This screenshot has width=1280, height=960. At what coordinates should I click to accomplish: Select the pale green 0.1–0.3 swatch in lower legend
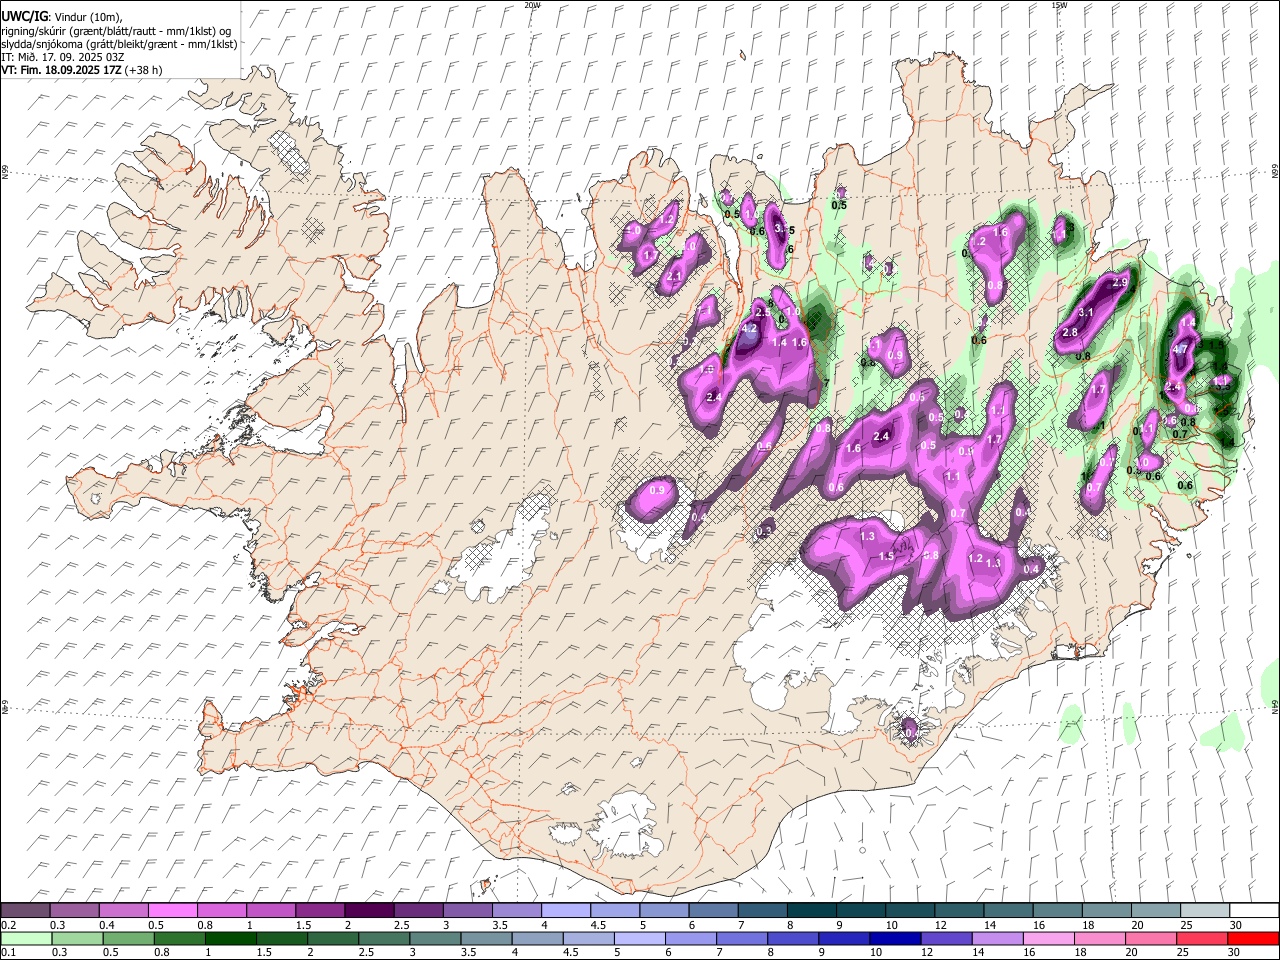coord(25,939)
